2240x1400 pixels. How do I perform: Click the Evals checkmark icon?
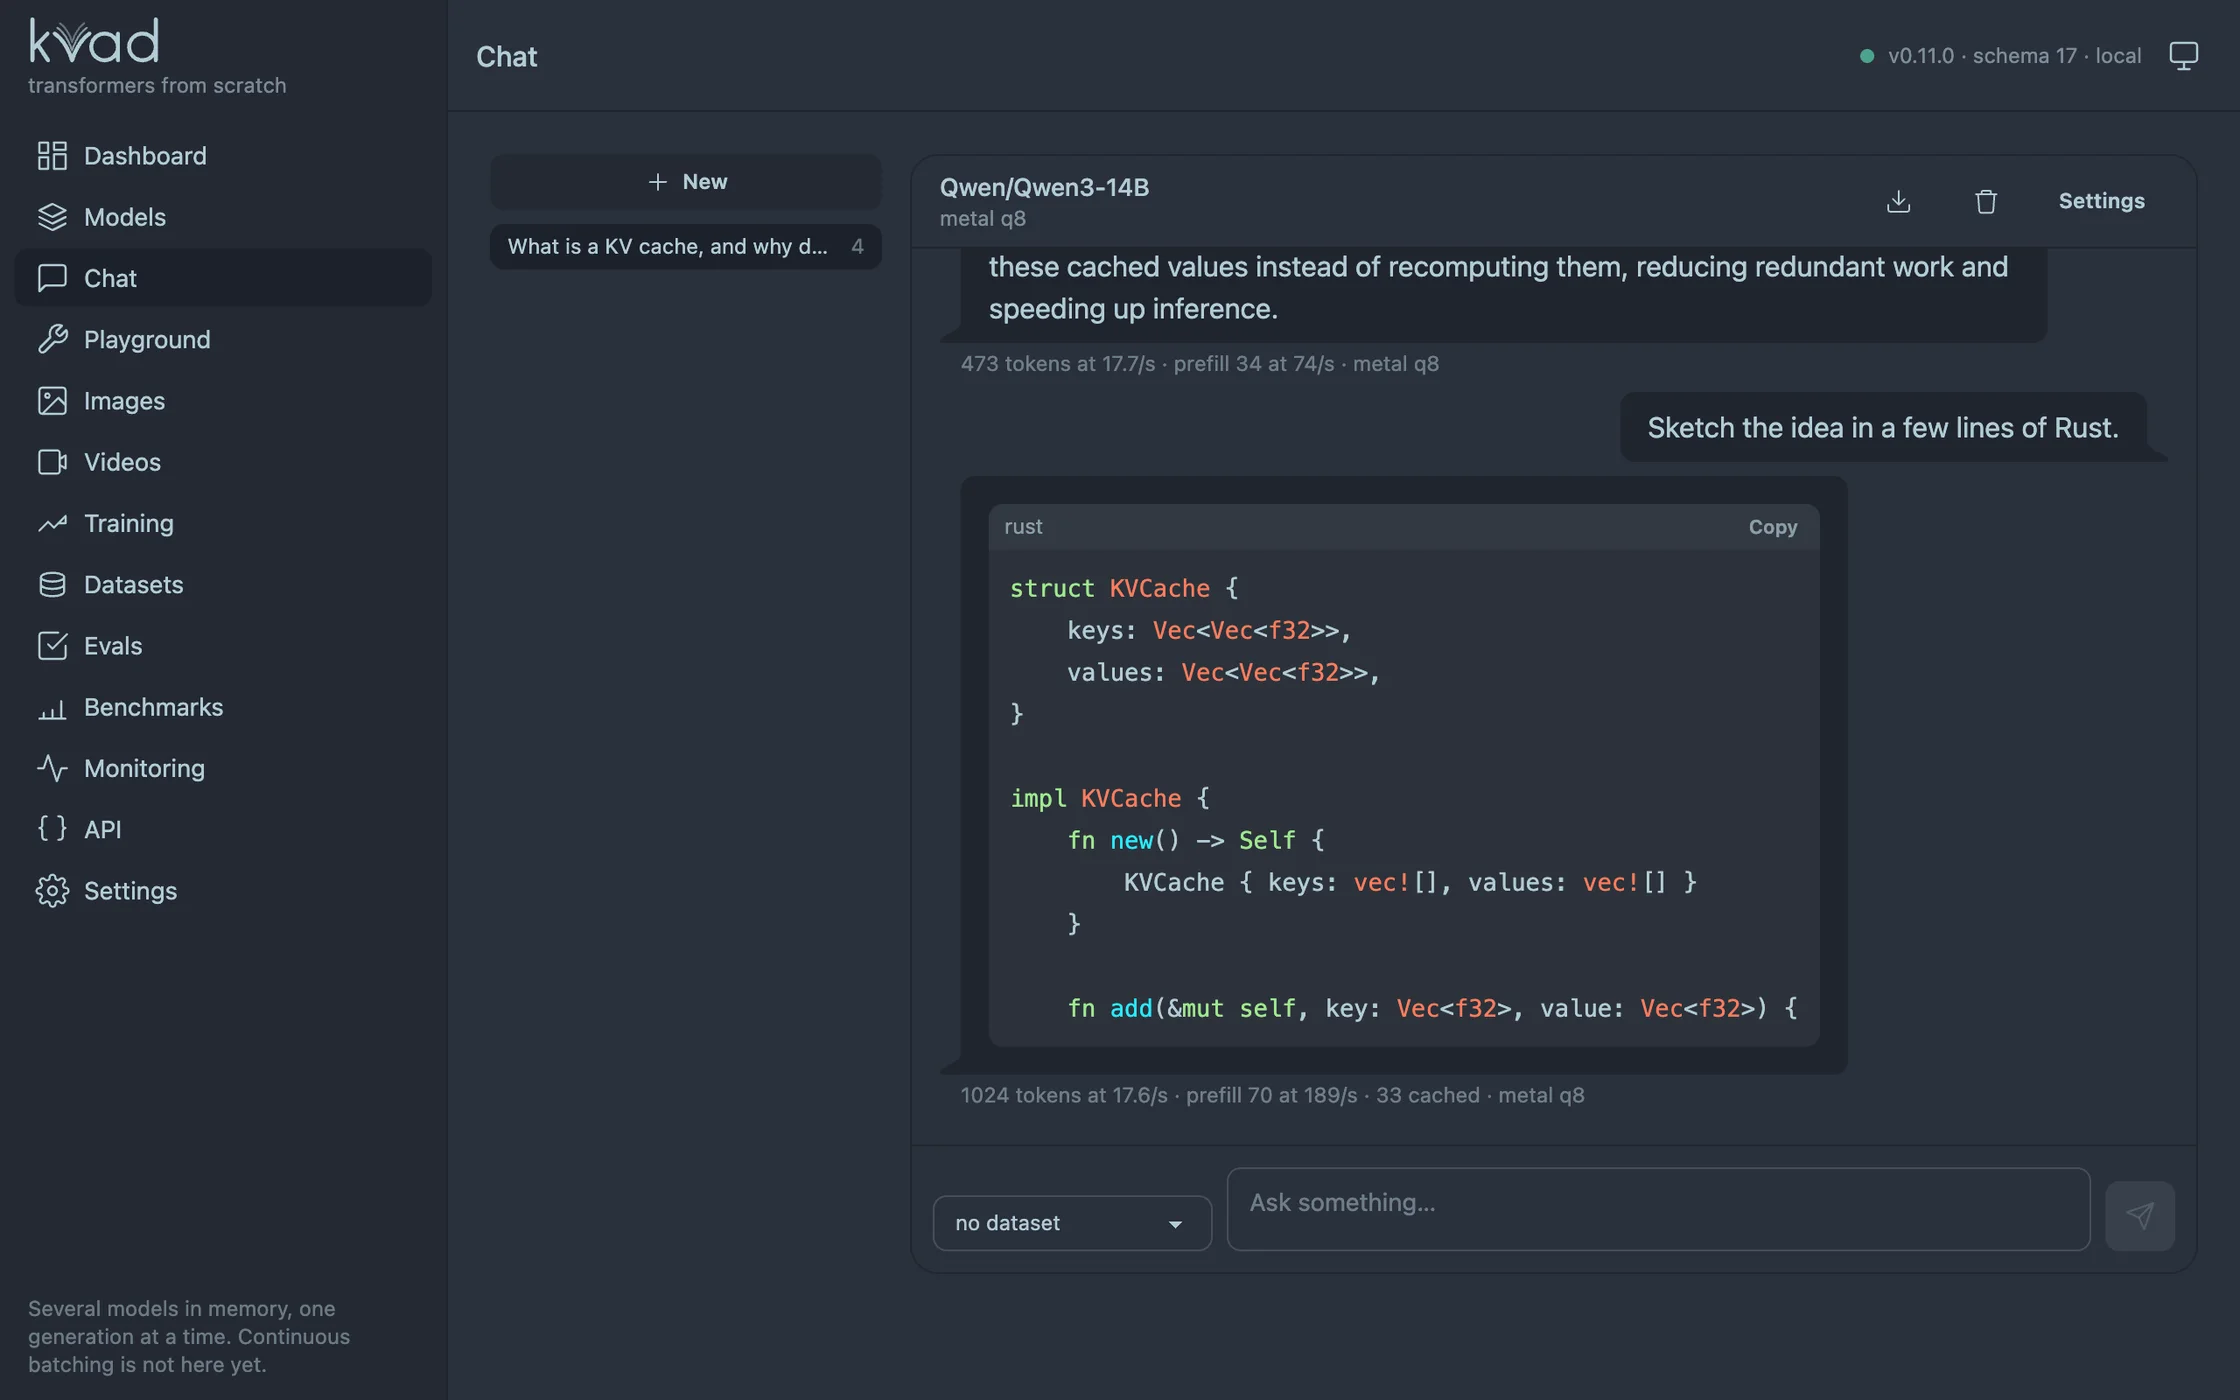click(x=52, y=646)
